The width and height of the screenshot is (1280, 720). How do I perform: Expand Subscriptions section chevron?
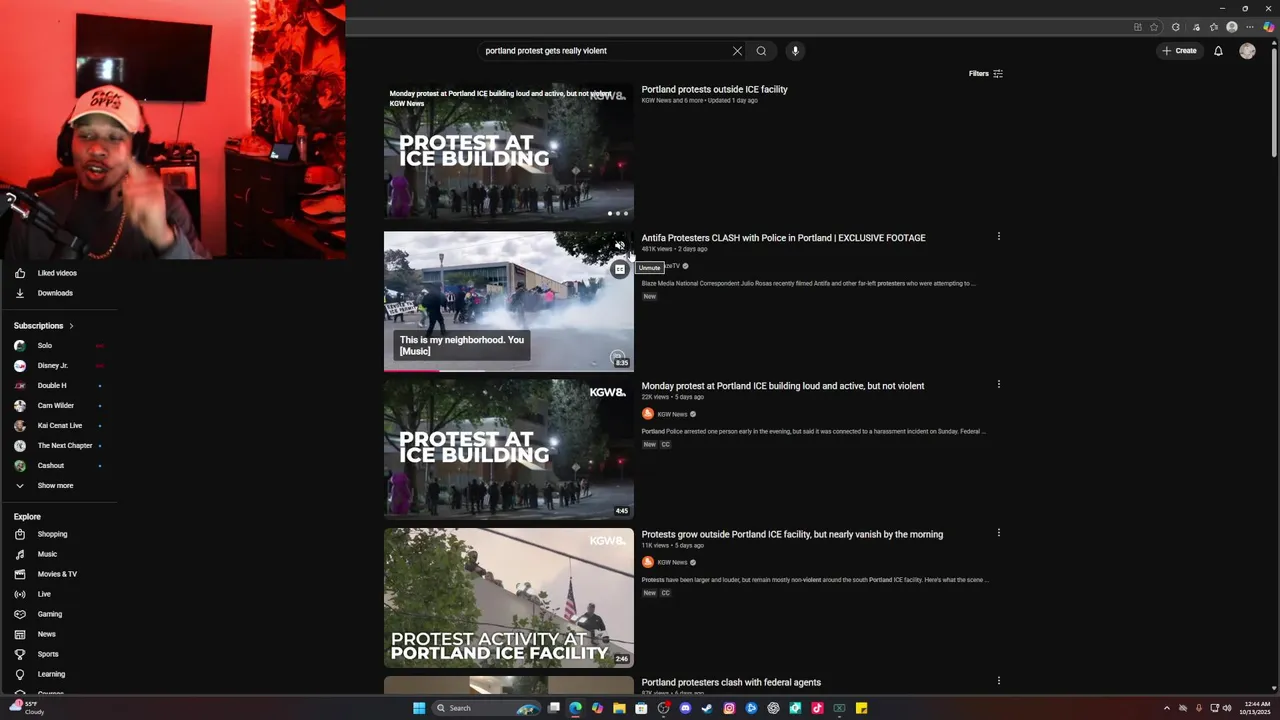point(71,326)
